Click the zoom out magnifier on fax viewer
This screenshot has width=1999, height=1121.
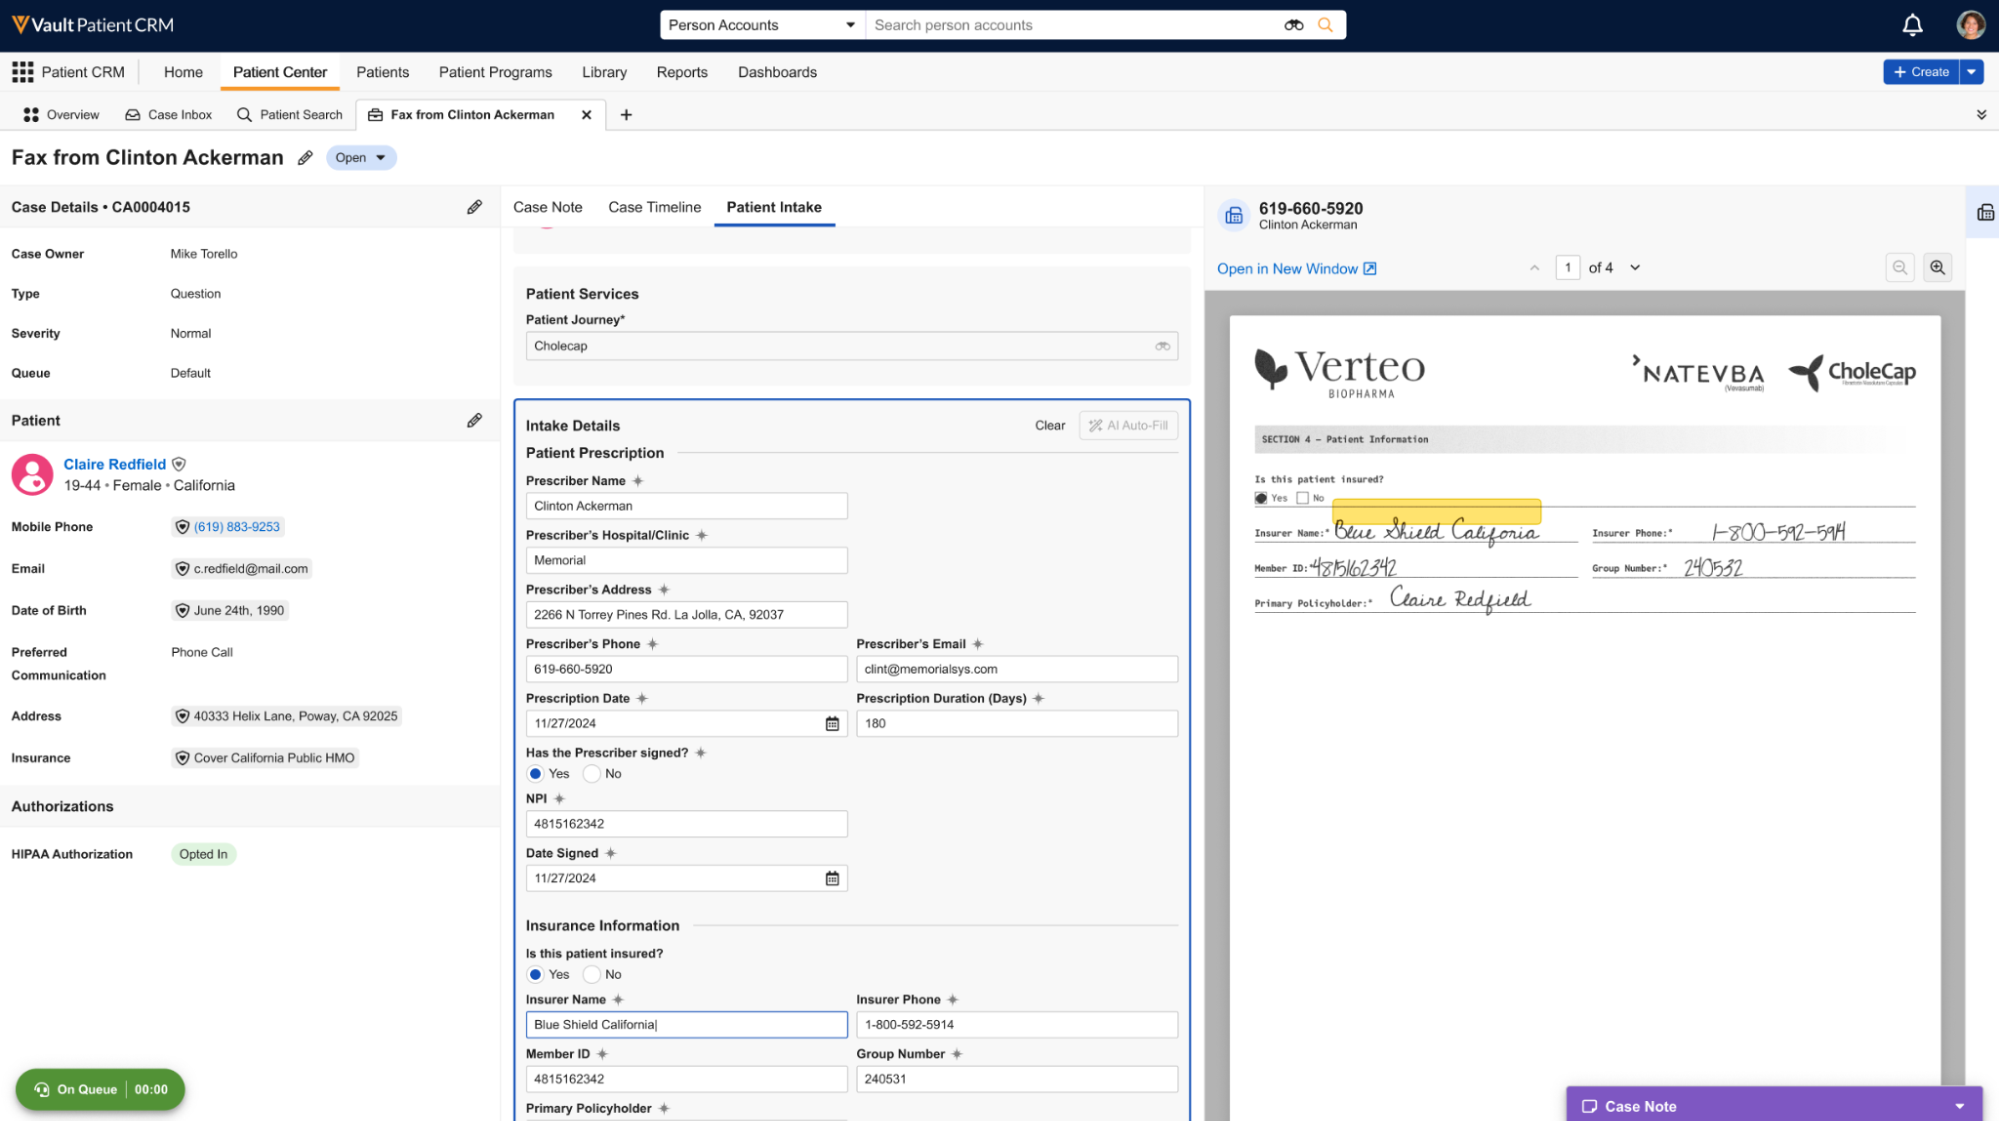(1899, 268)
